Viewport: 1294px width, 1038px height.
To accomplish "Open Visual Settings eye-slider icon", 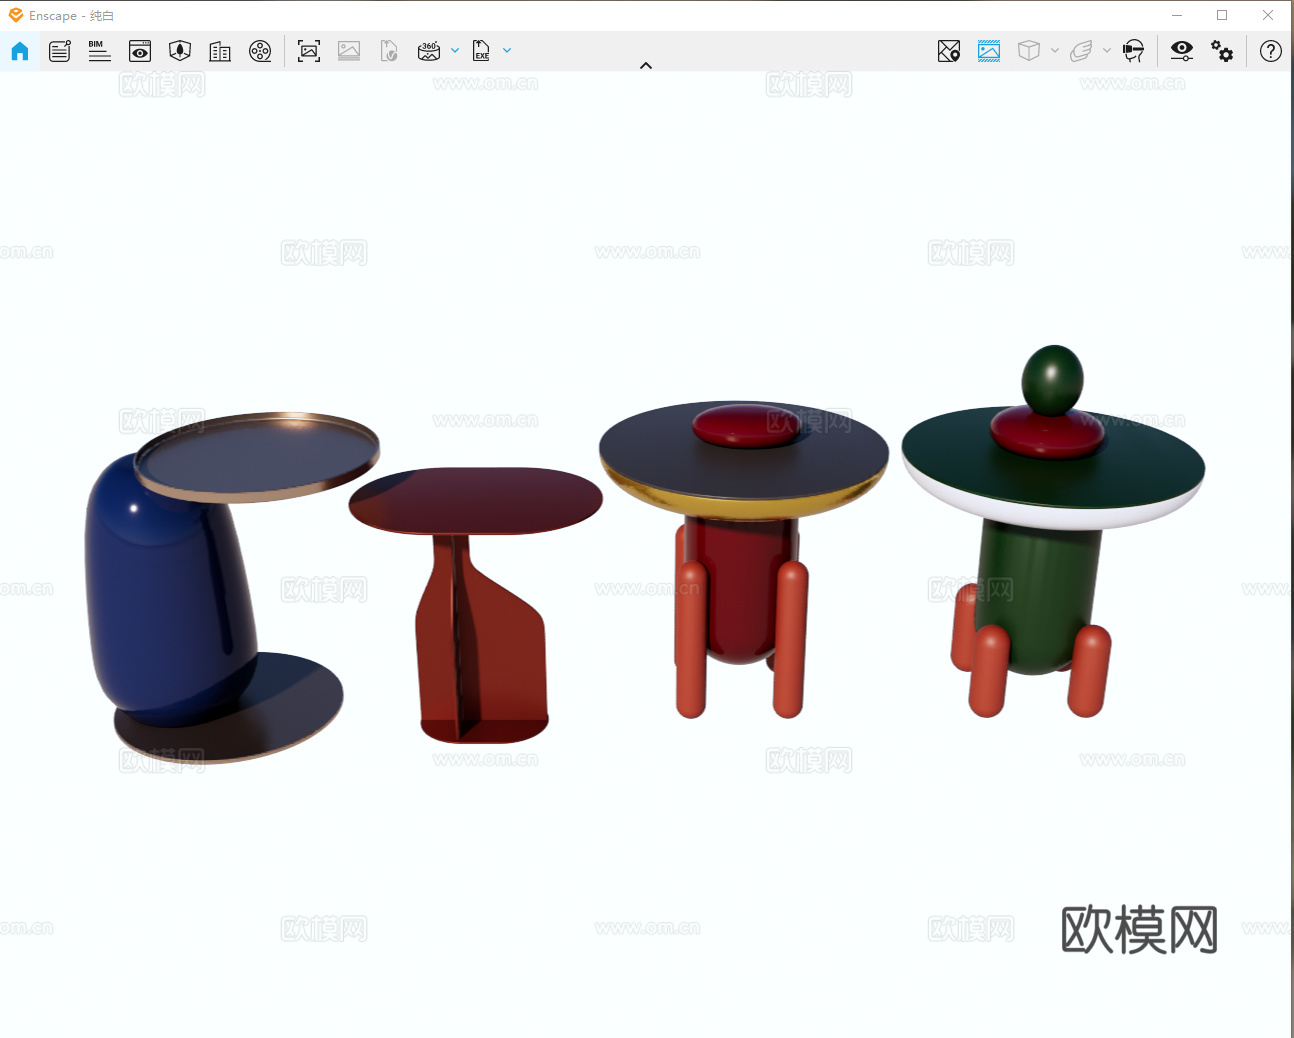I will click(1182, 51).
